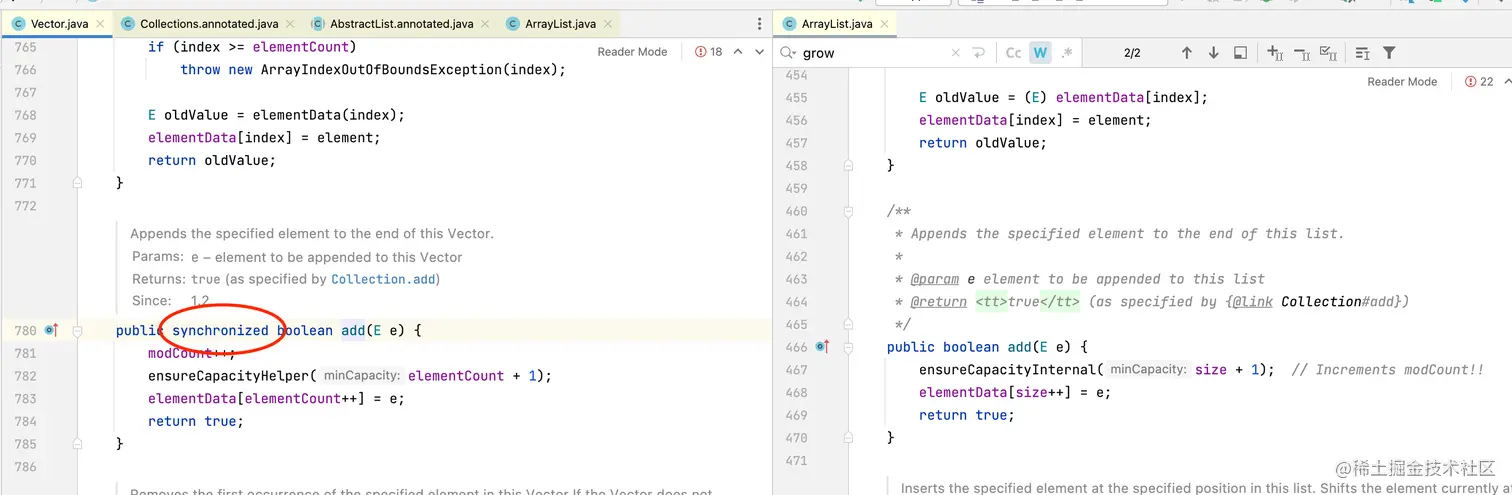The width and height of the screenshot is (1512, 495).
Task: Click 'elementData[size++] = e;' on line 468
Action: click(x=1015, y=392)
